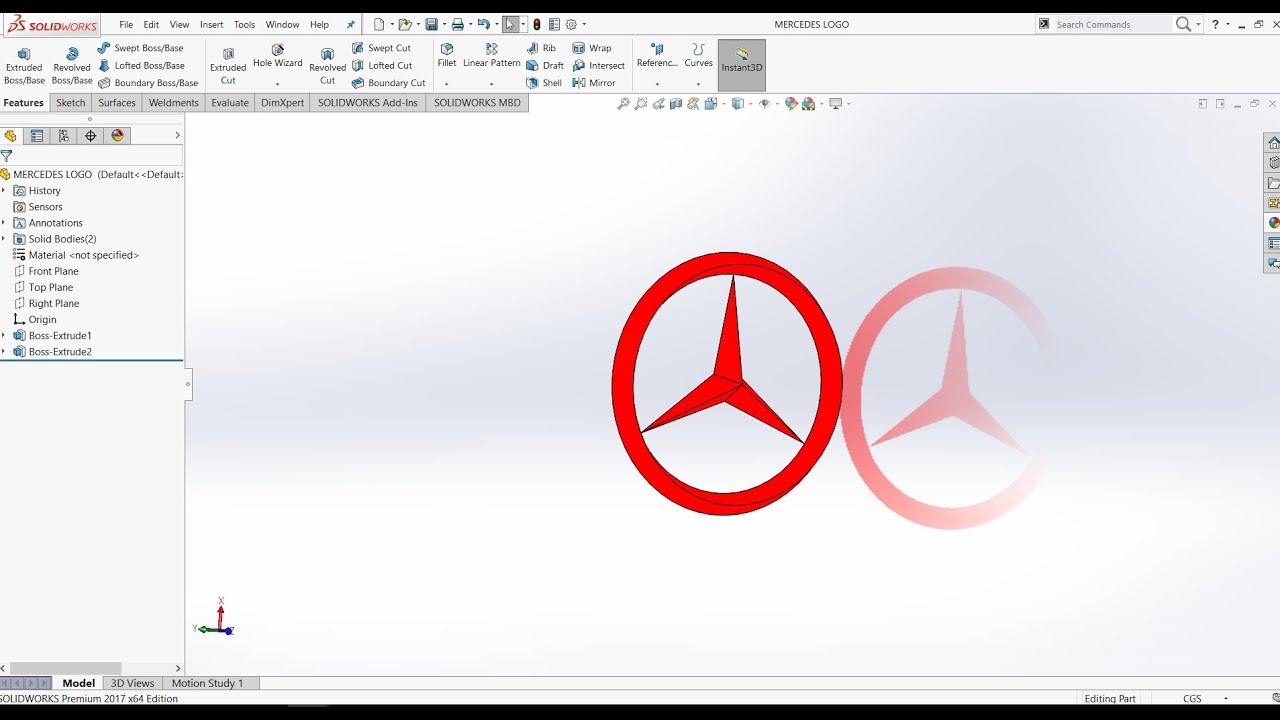Switch to the Evaluate tab

point(230,102)
